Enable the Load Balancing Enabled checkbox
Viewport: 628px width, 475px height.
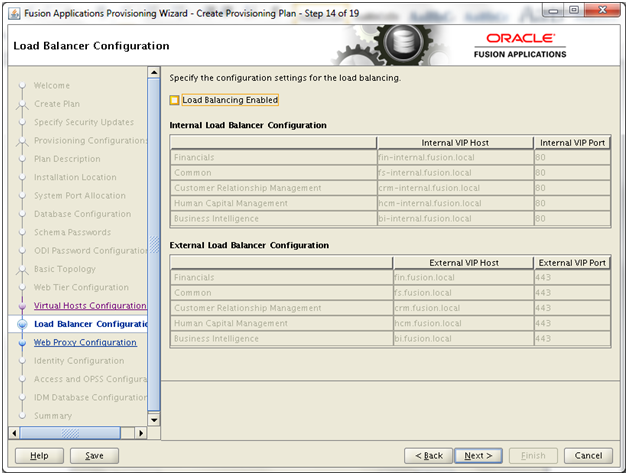point(174,100)
